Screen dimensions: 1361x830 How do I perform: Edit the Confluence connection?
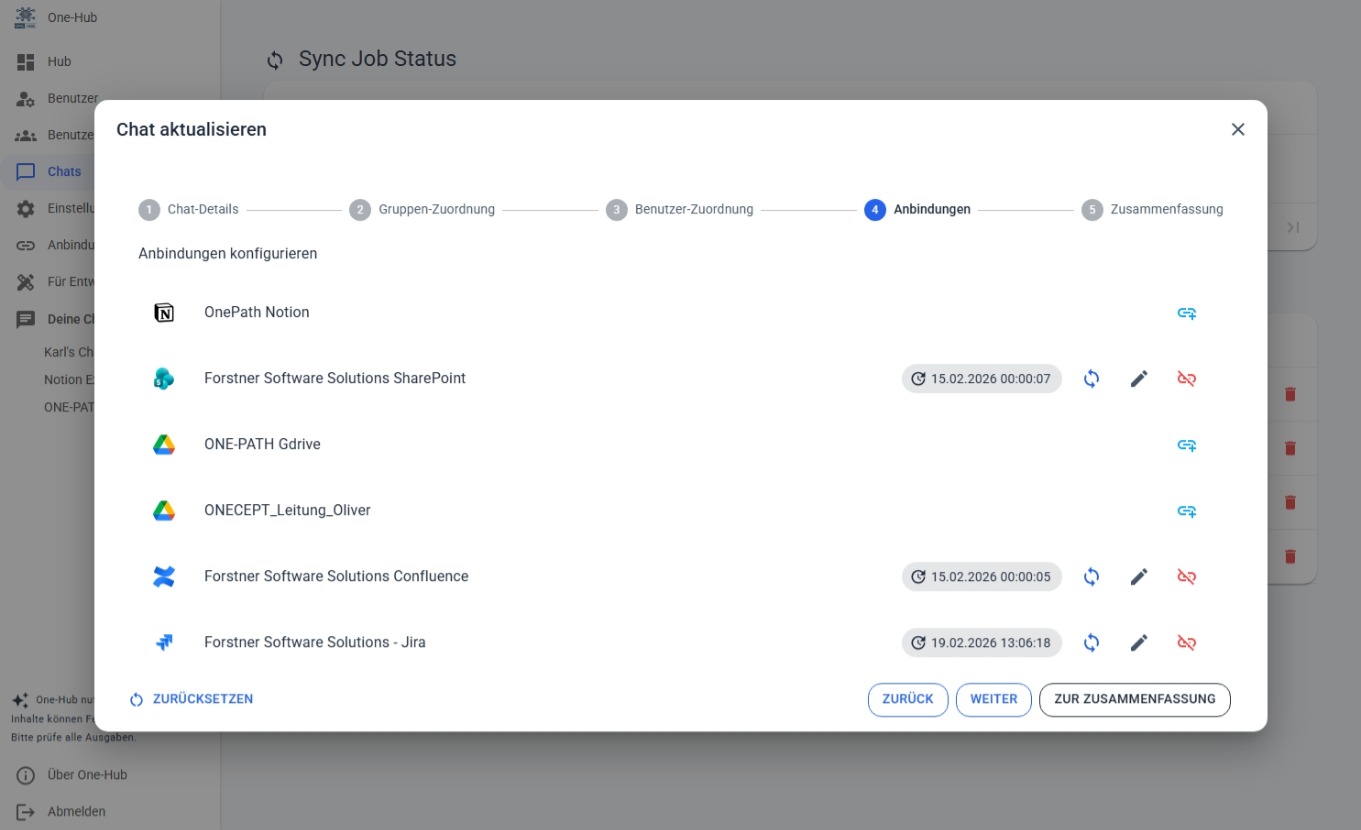point(1138,577)
